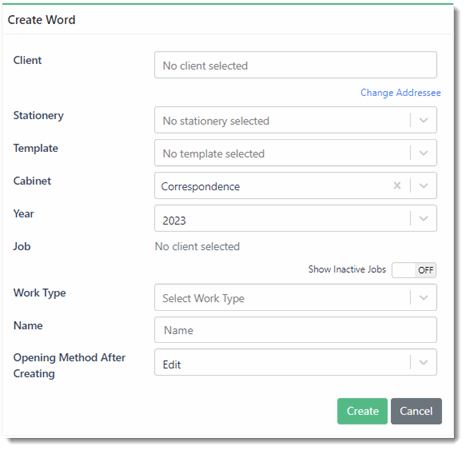Viewport: 466px width, 450px height.
Task: Open the Opening Method dropdown chevron
Action: click(x=423, y=362)
